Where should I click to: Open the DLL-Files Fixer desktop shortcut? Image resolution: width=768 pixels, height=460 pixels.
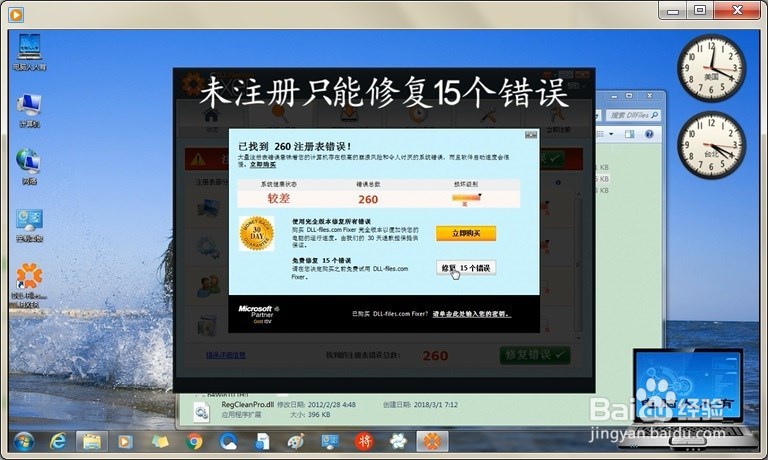point(29,286)
